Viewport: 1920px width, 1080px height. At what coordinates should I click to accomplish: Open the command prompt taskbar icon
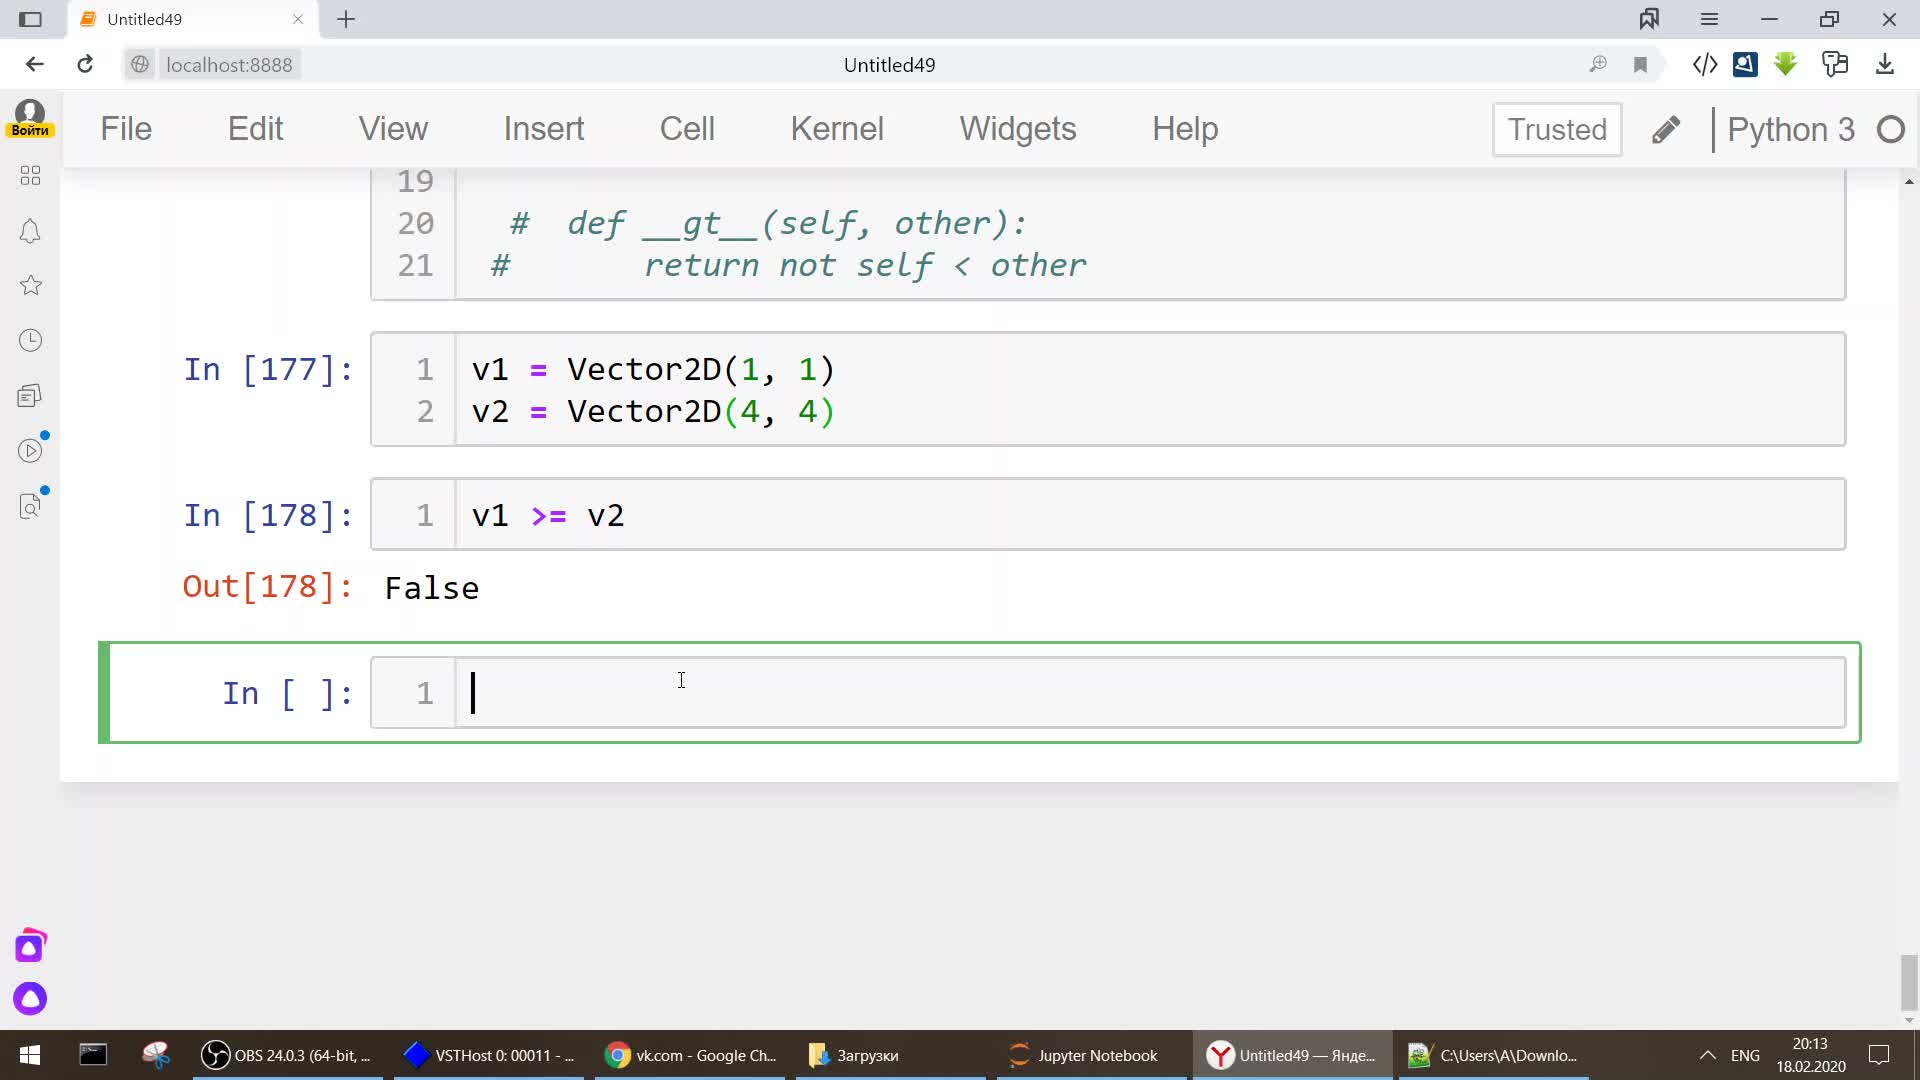(93, 1055)
